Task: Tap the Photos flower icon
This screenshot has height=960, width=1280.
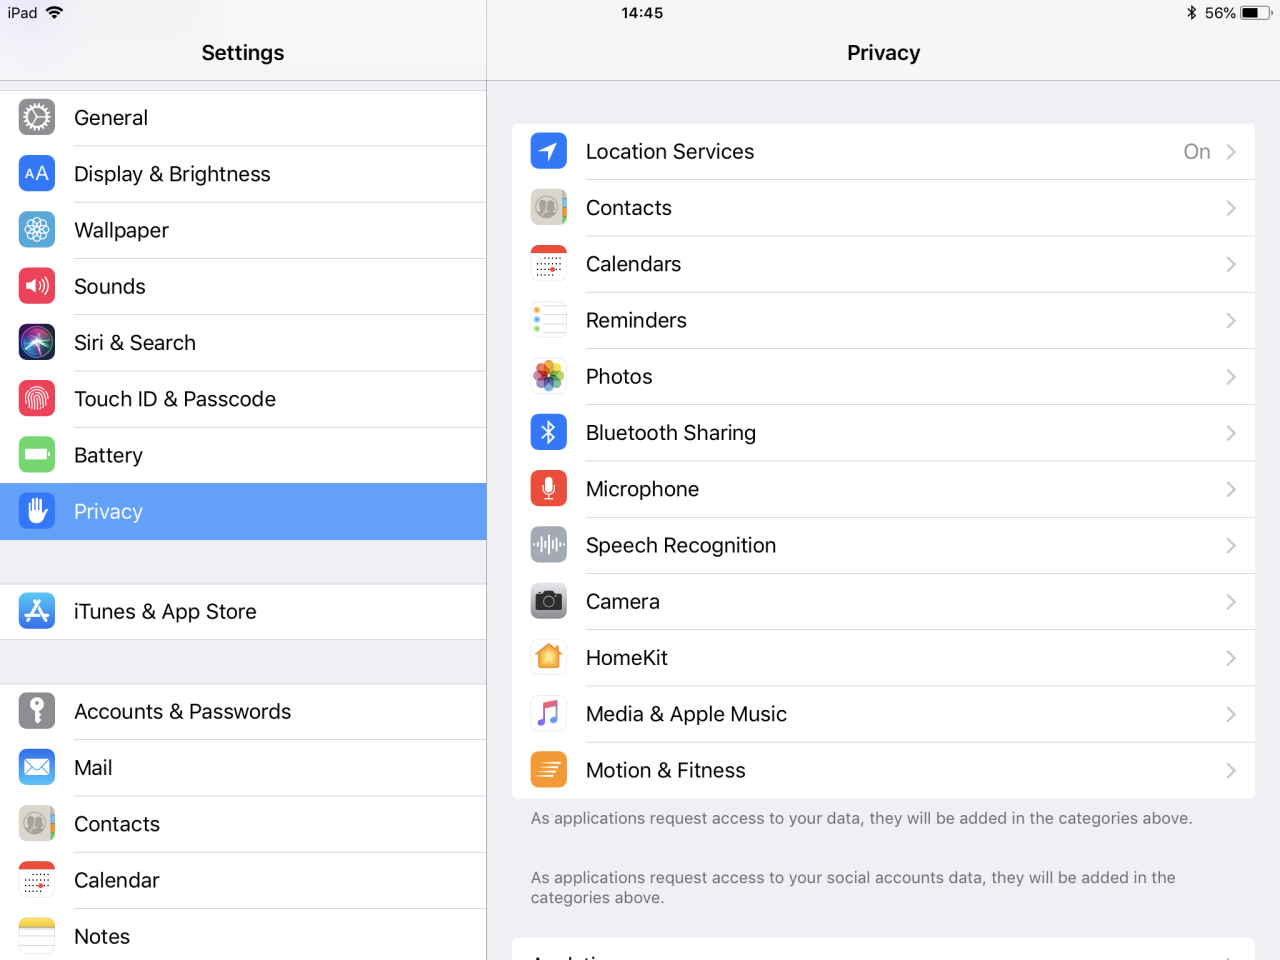Action: (548, 377)
